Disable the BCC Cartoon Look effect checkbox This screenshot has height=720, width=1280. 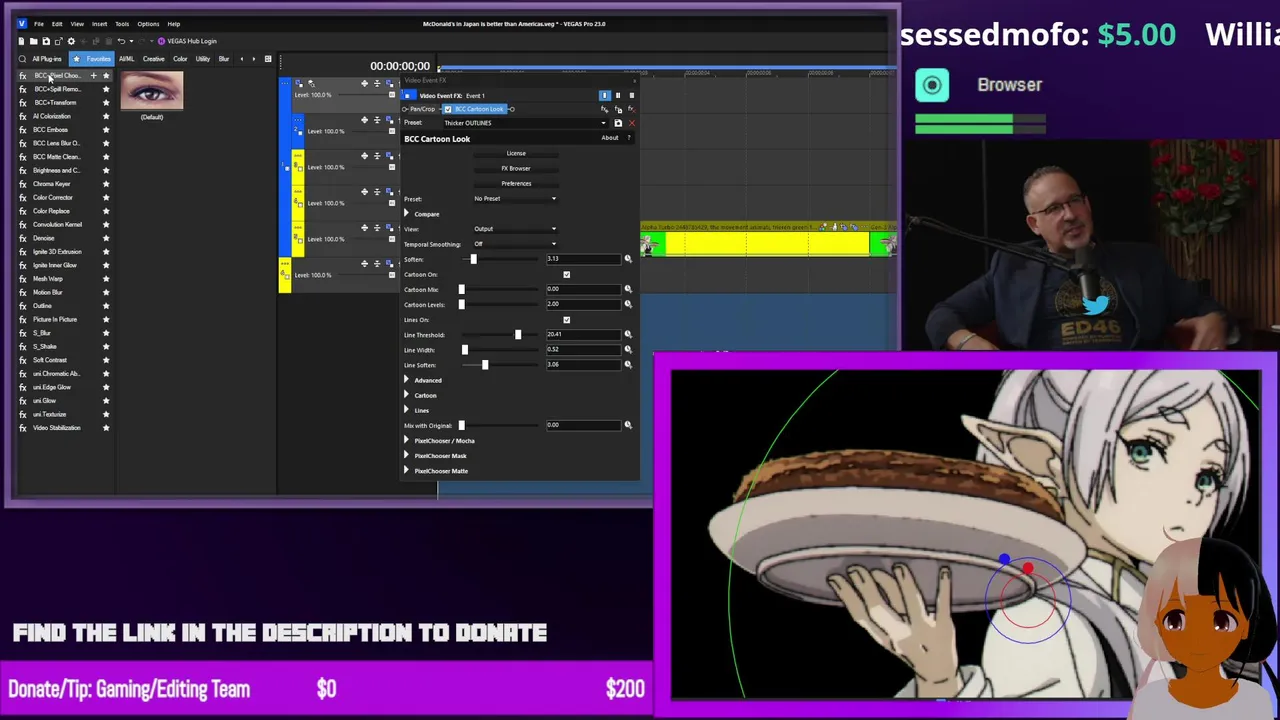coord(448,109)
